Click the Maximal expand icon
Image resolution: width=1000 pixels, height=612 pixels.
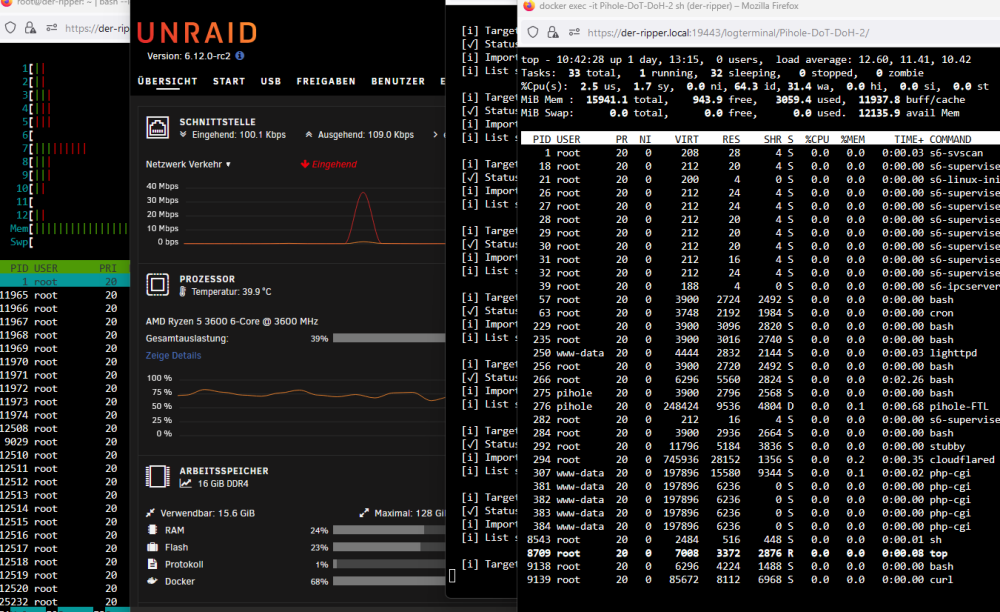point(364,513)
